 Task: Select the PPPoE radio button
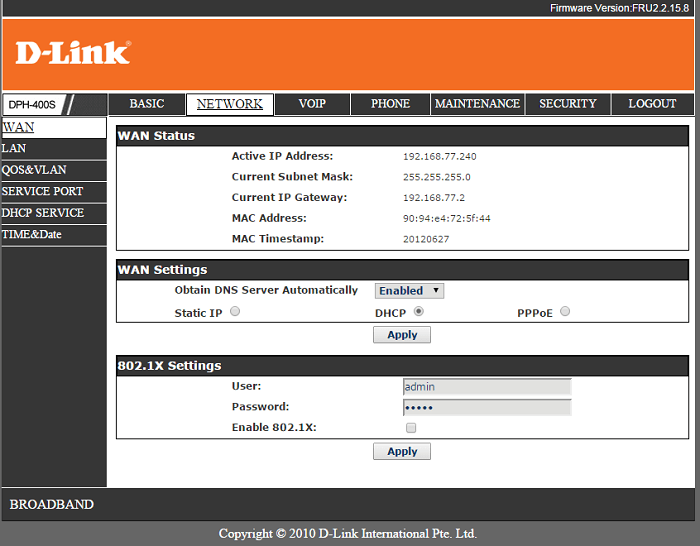click(x=565, y=311)
